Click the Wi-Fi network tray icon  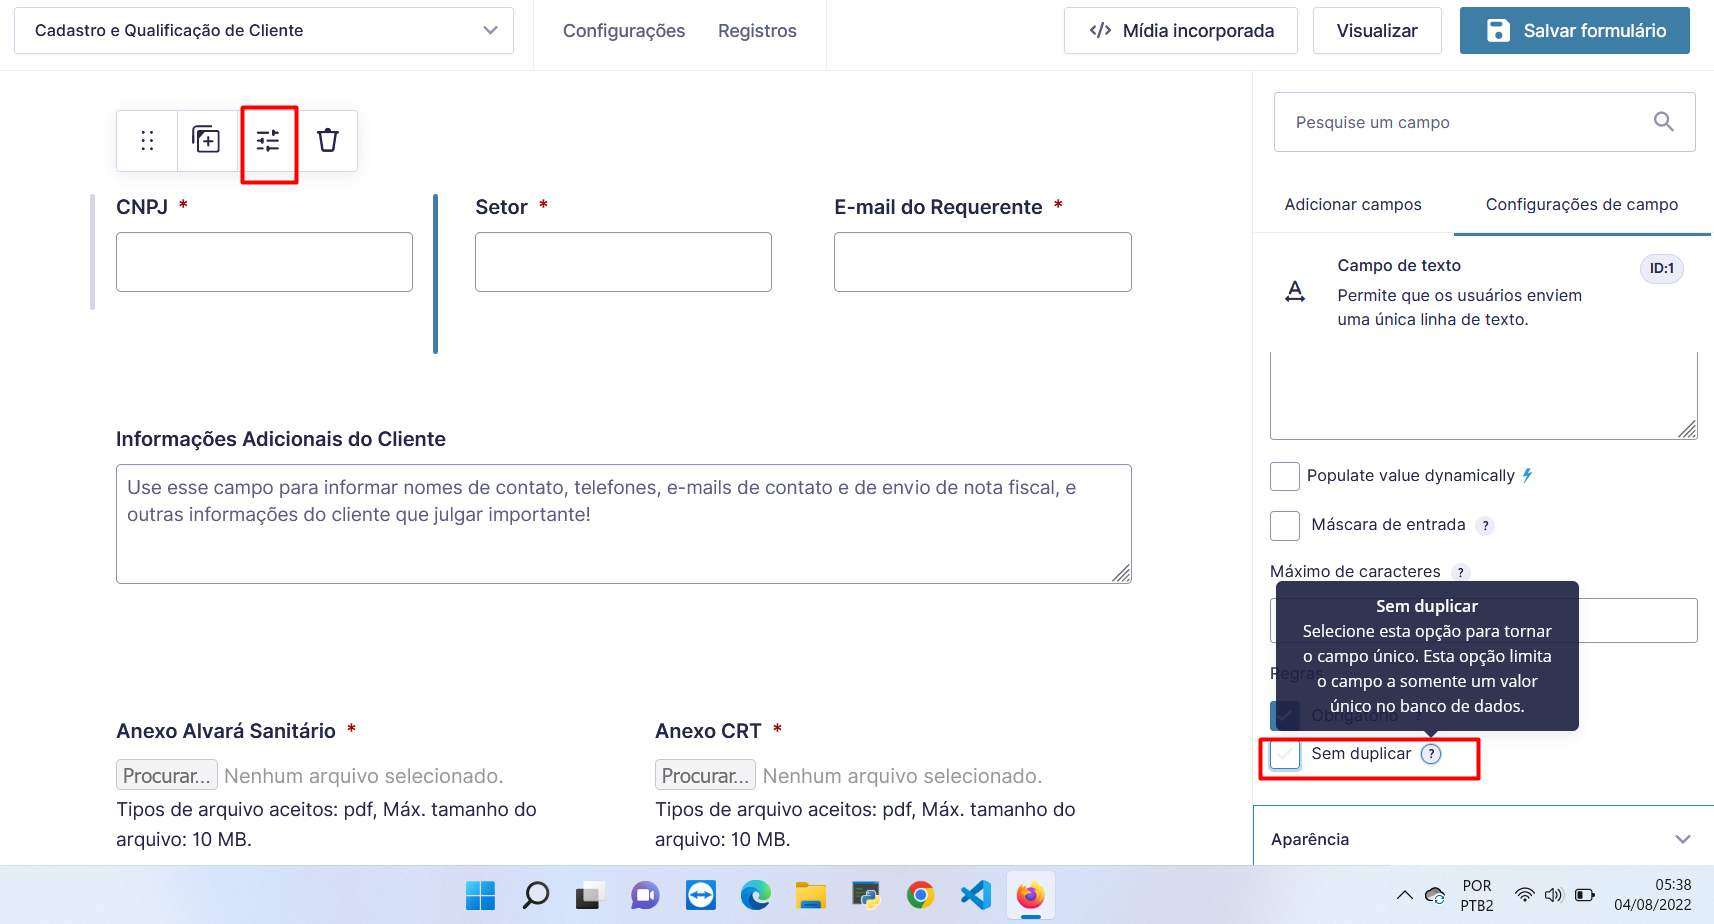click(x=1524, y=895)
